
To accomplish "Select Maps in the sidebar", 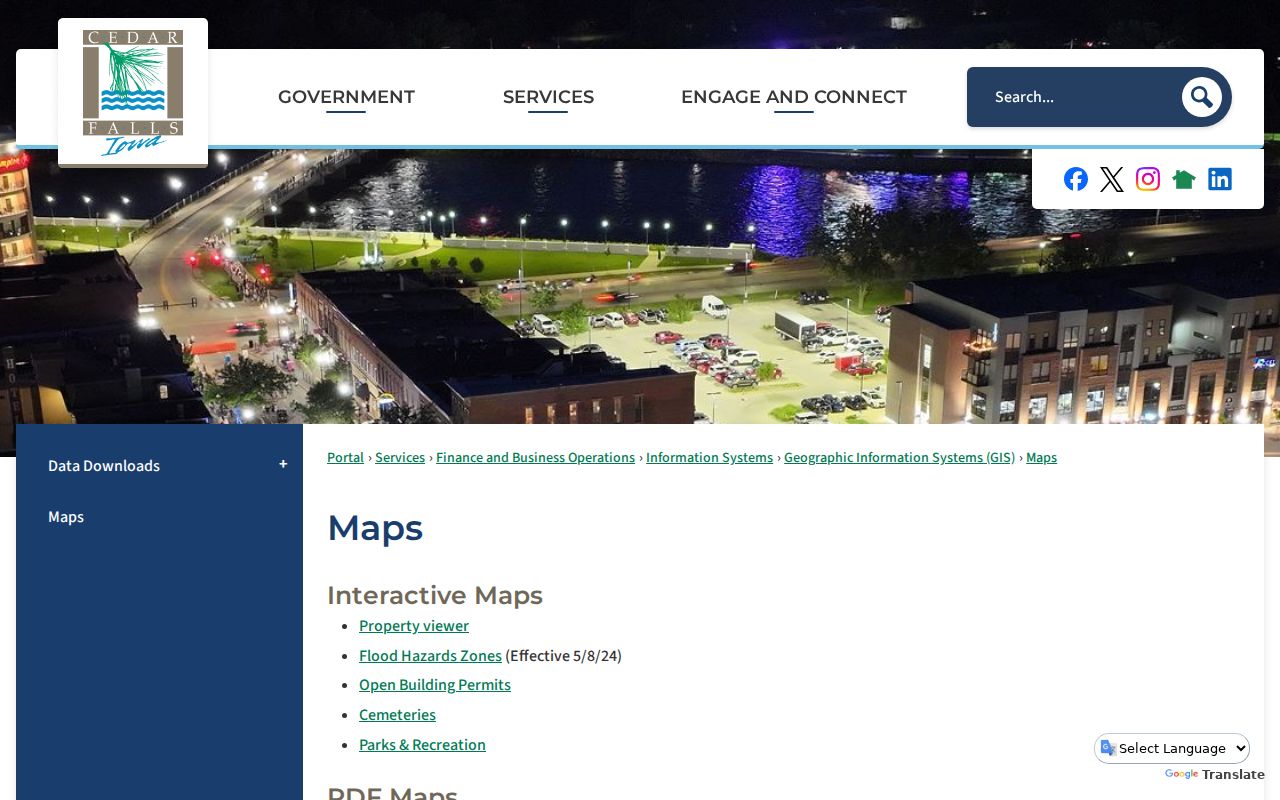I will [x=66, y=517].
